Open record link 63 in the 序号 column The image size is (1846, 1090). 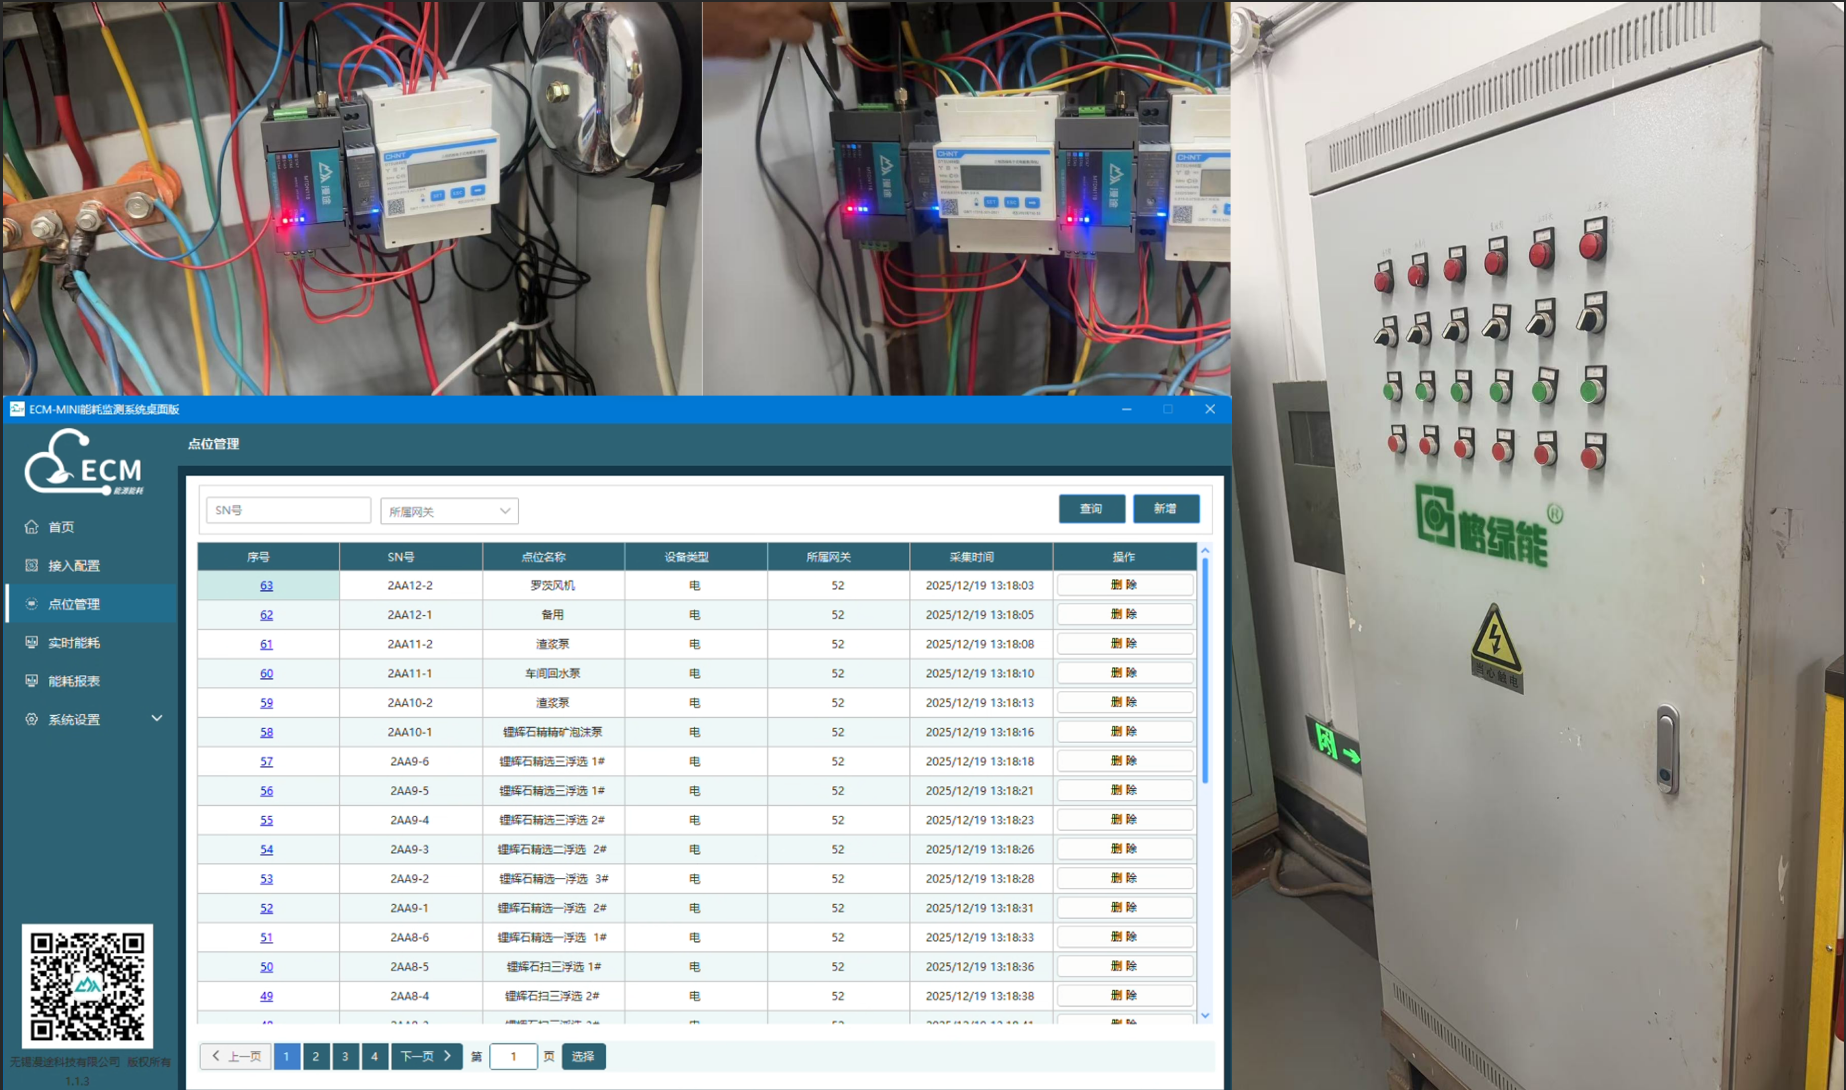[266, 586]
